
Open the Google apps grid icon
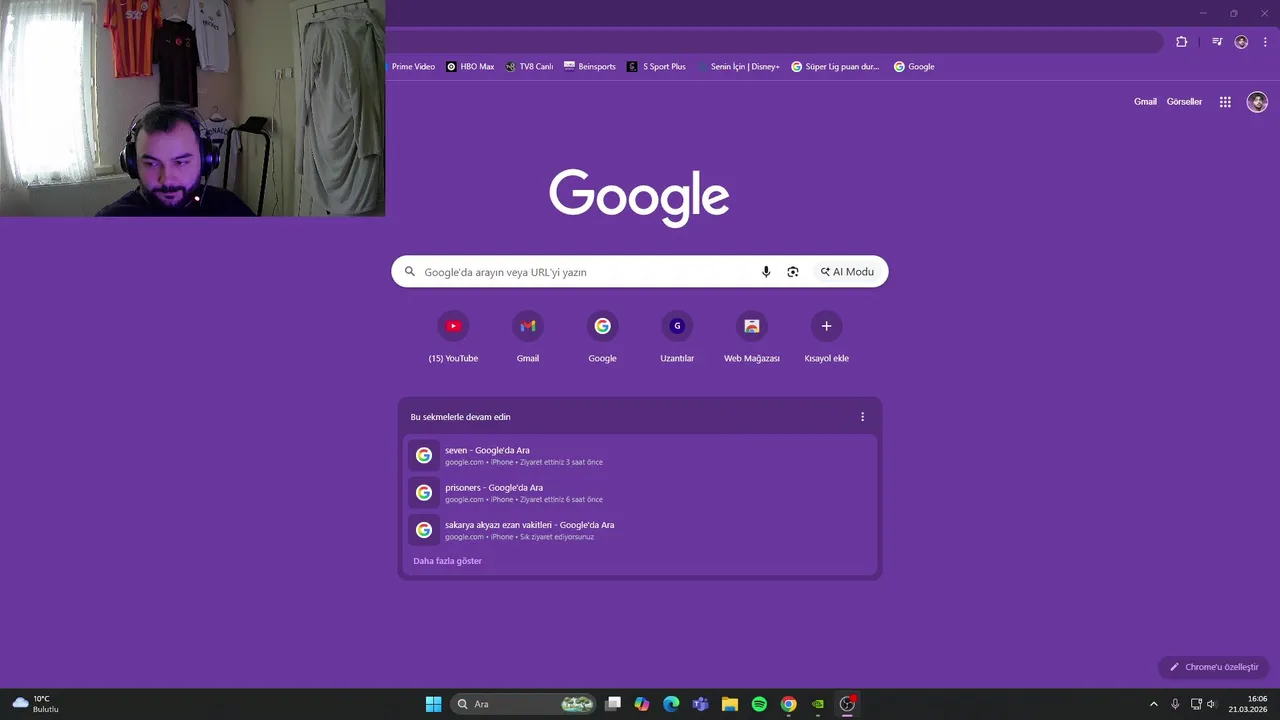[1225, 102]
